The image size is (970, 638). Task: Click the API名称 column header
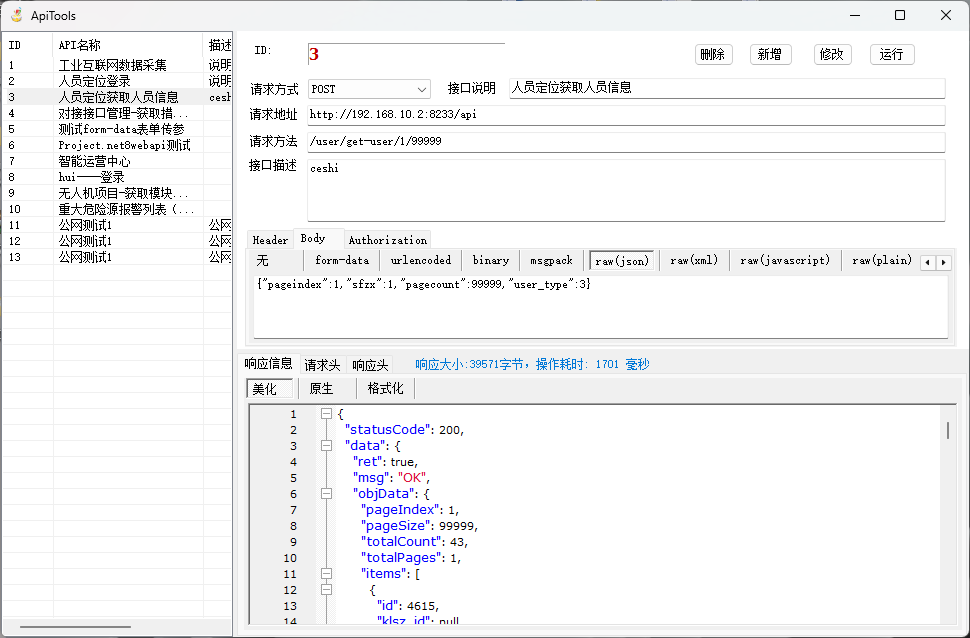click(127, 45)
